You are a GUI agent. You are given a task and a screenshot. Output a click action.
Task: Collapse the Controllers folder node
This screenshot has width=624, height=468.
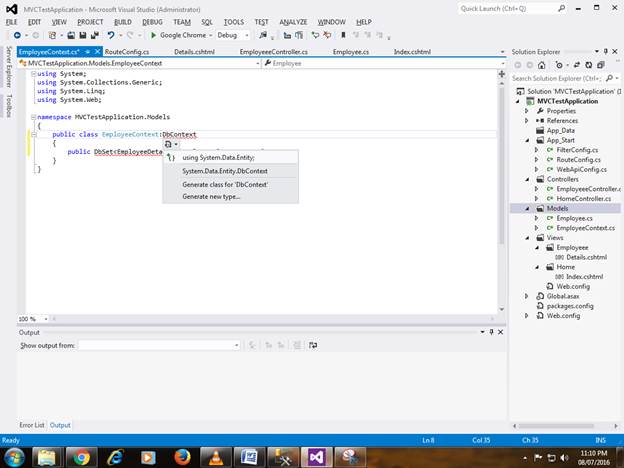(x=528, y=179)
